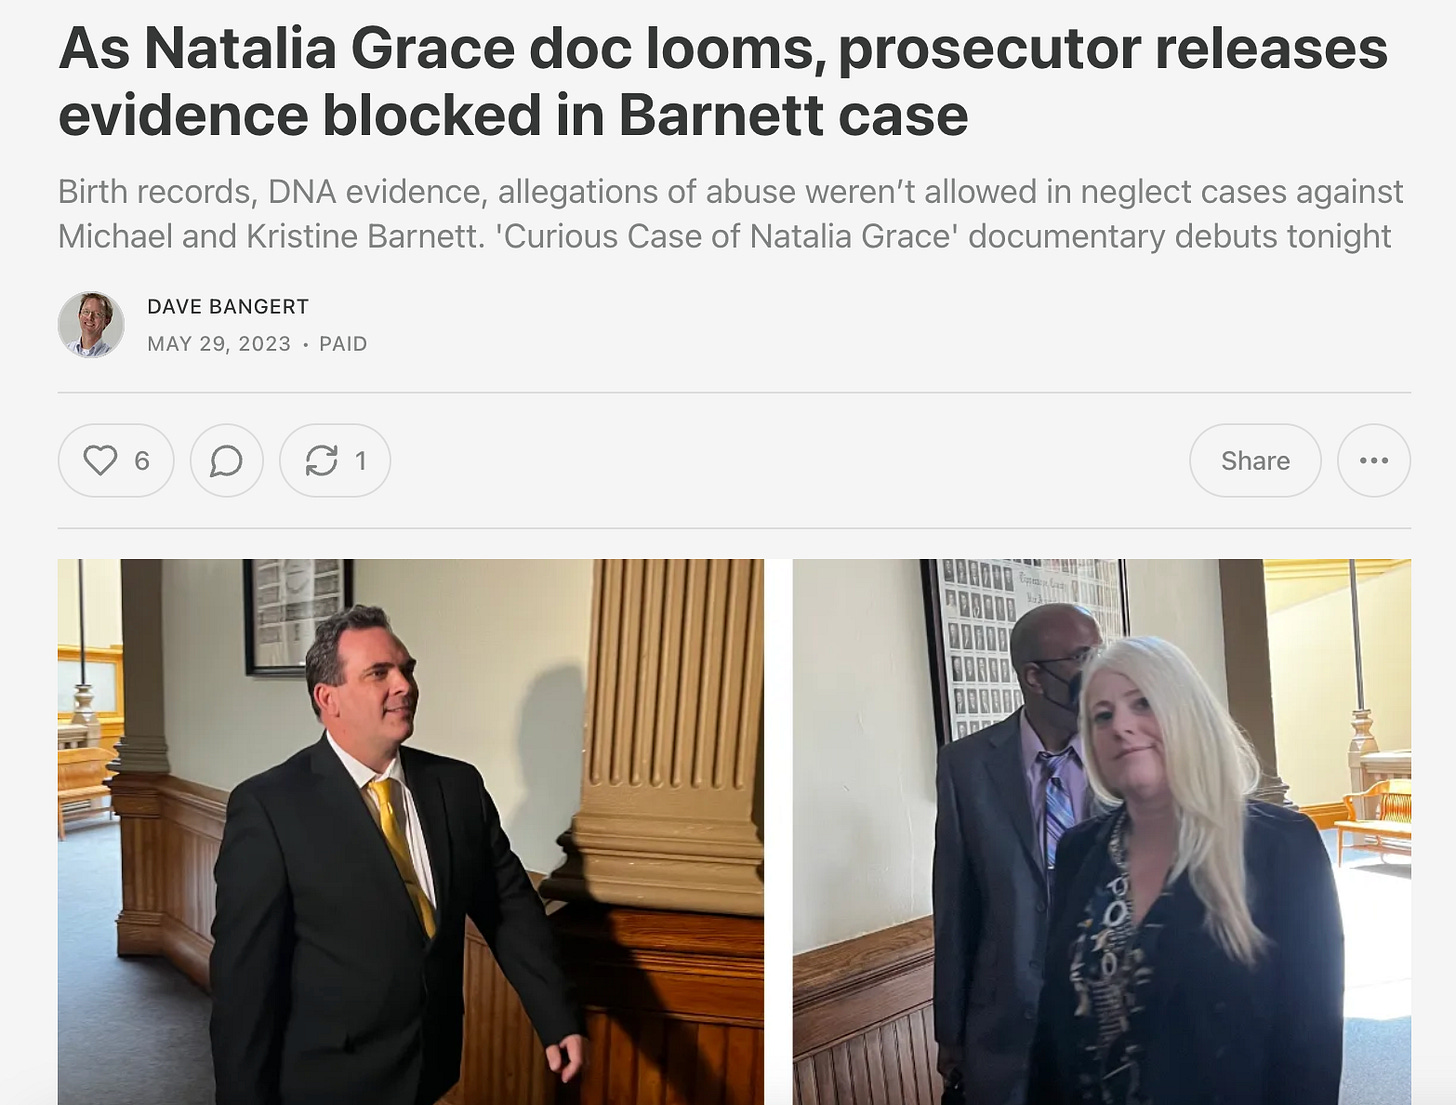Click the framed picture in left photo
1456x1105 pixels.
pos(298,612)
